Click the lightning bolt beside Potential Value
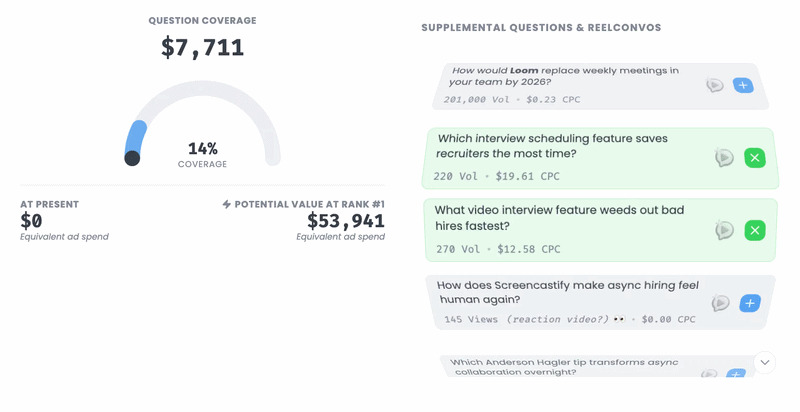 pyautogui.click(x=227, y=205)
